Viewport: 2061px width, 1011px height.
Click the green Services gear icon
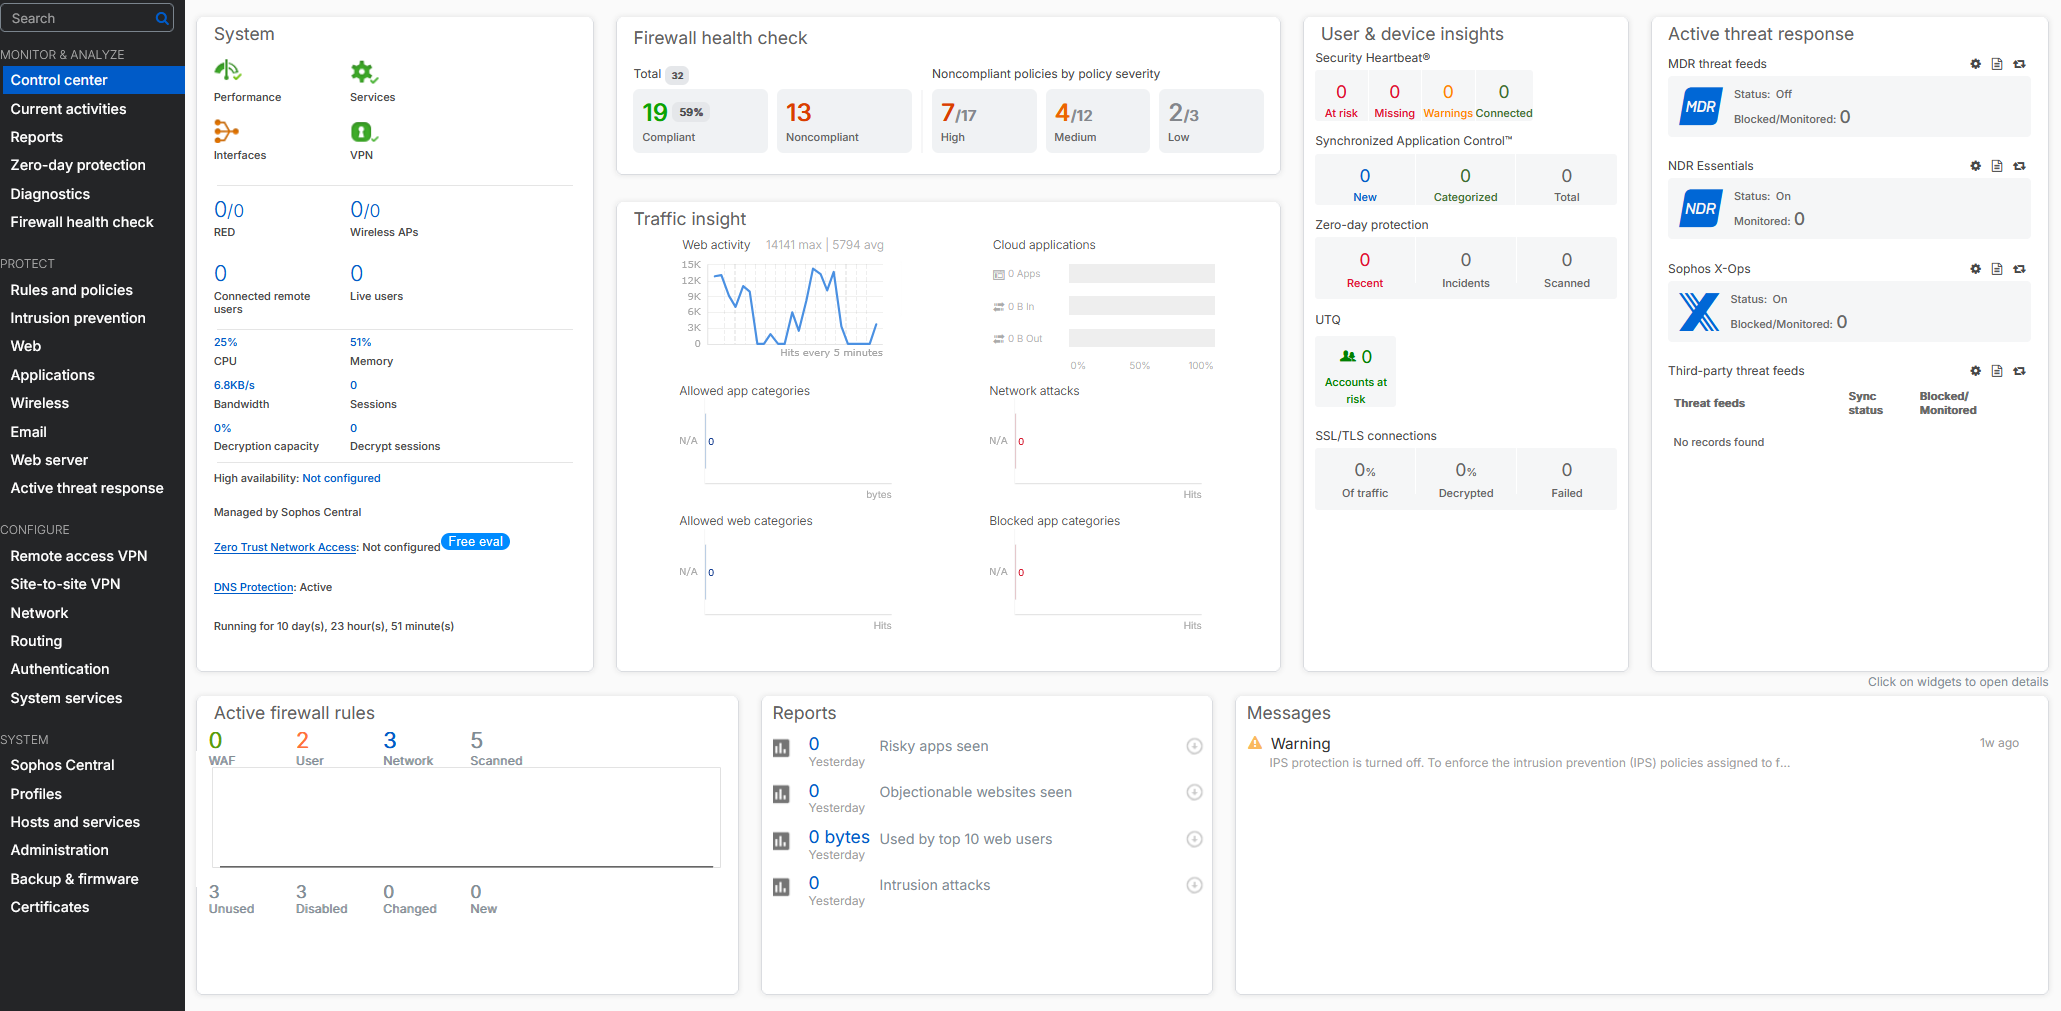pyautogui.click(x=363, y=72)
